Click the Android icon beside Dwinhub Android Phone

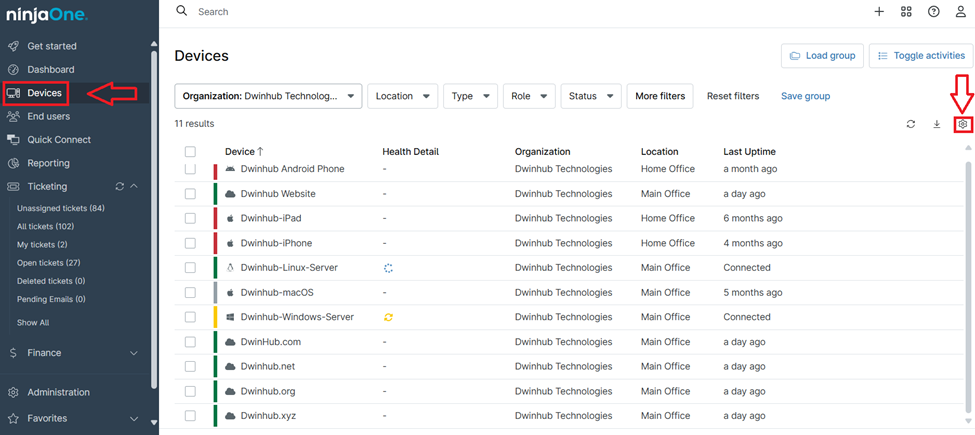pyautogui.click(x=231, y=169)
